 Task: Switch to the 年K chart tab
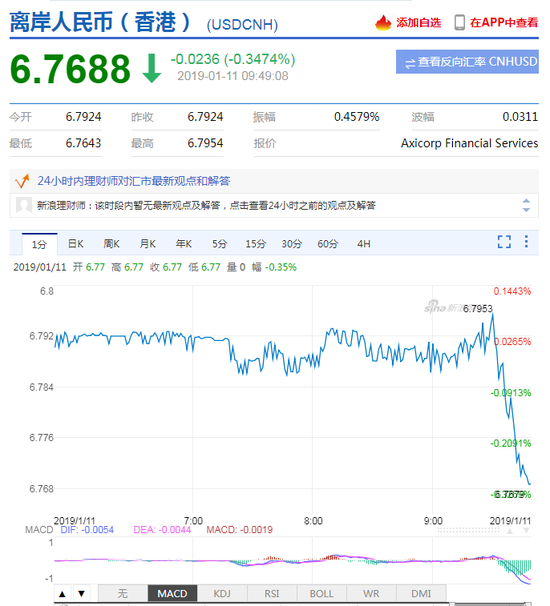tap(183, 244)
